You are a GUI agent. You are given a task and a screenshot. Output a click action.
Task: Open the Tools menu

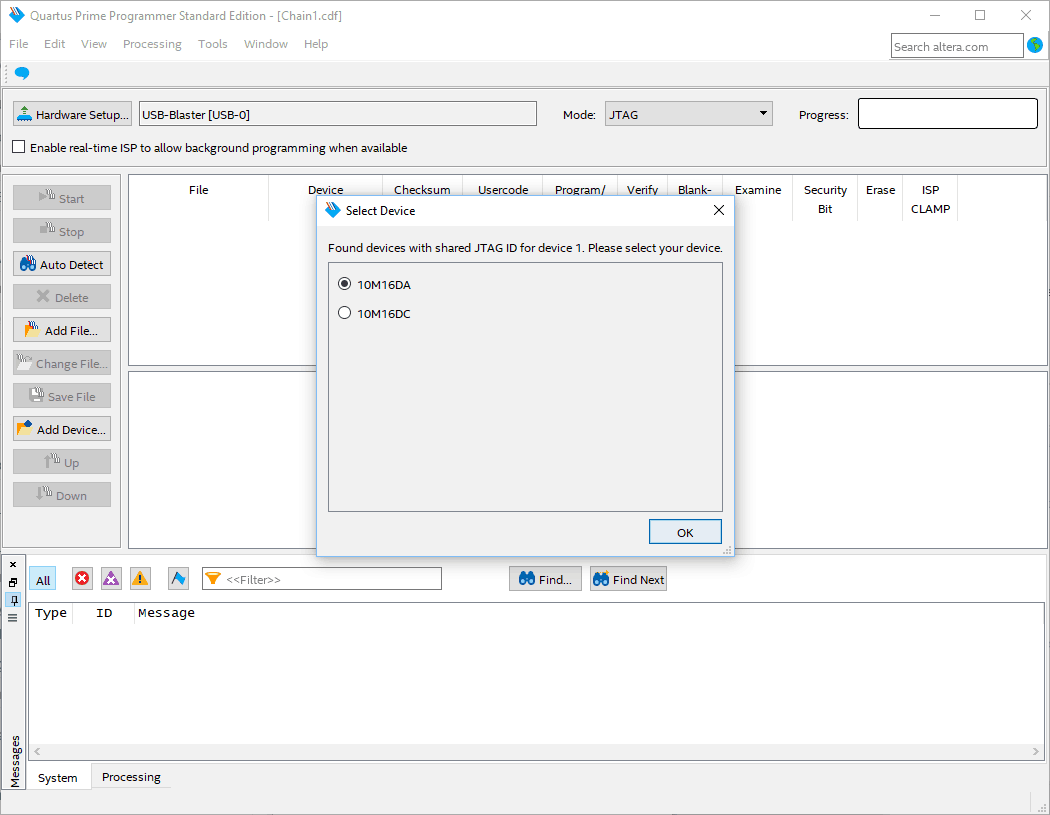click(x=212, y=44)
